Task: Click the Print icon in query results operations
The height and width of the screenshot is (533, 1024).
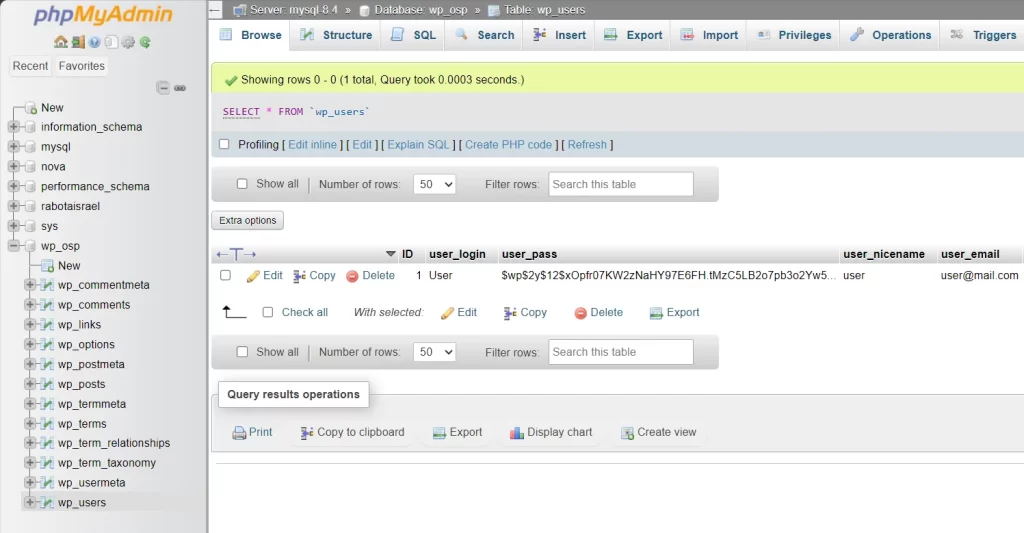Action: (x=239, y=433)
